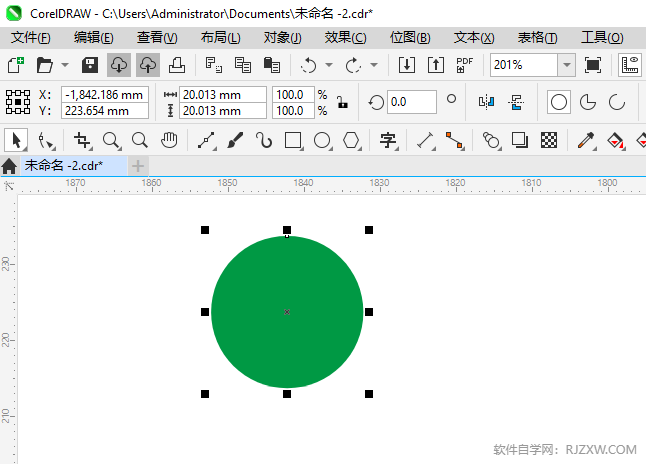Select the Transparency checkerboard tool
This screenshot has height=464, width=646.
pyautogui.click(x=549, y=141)
